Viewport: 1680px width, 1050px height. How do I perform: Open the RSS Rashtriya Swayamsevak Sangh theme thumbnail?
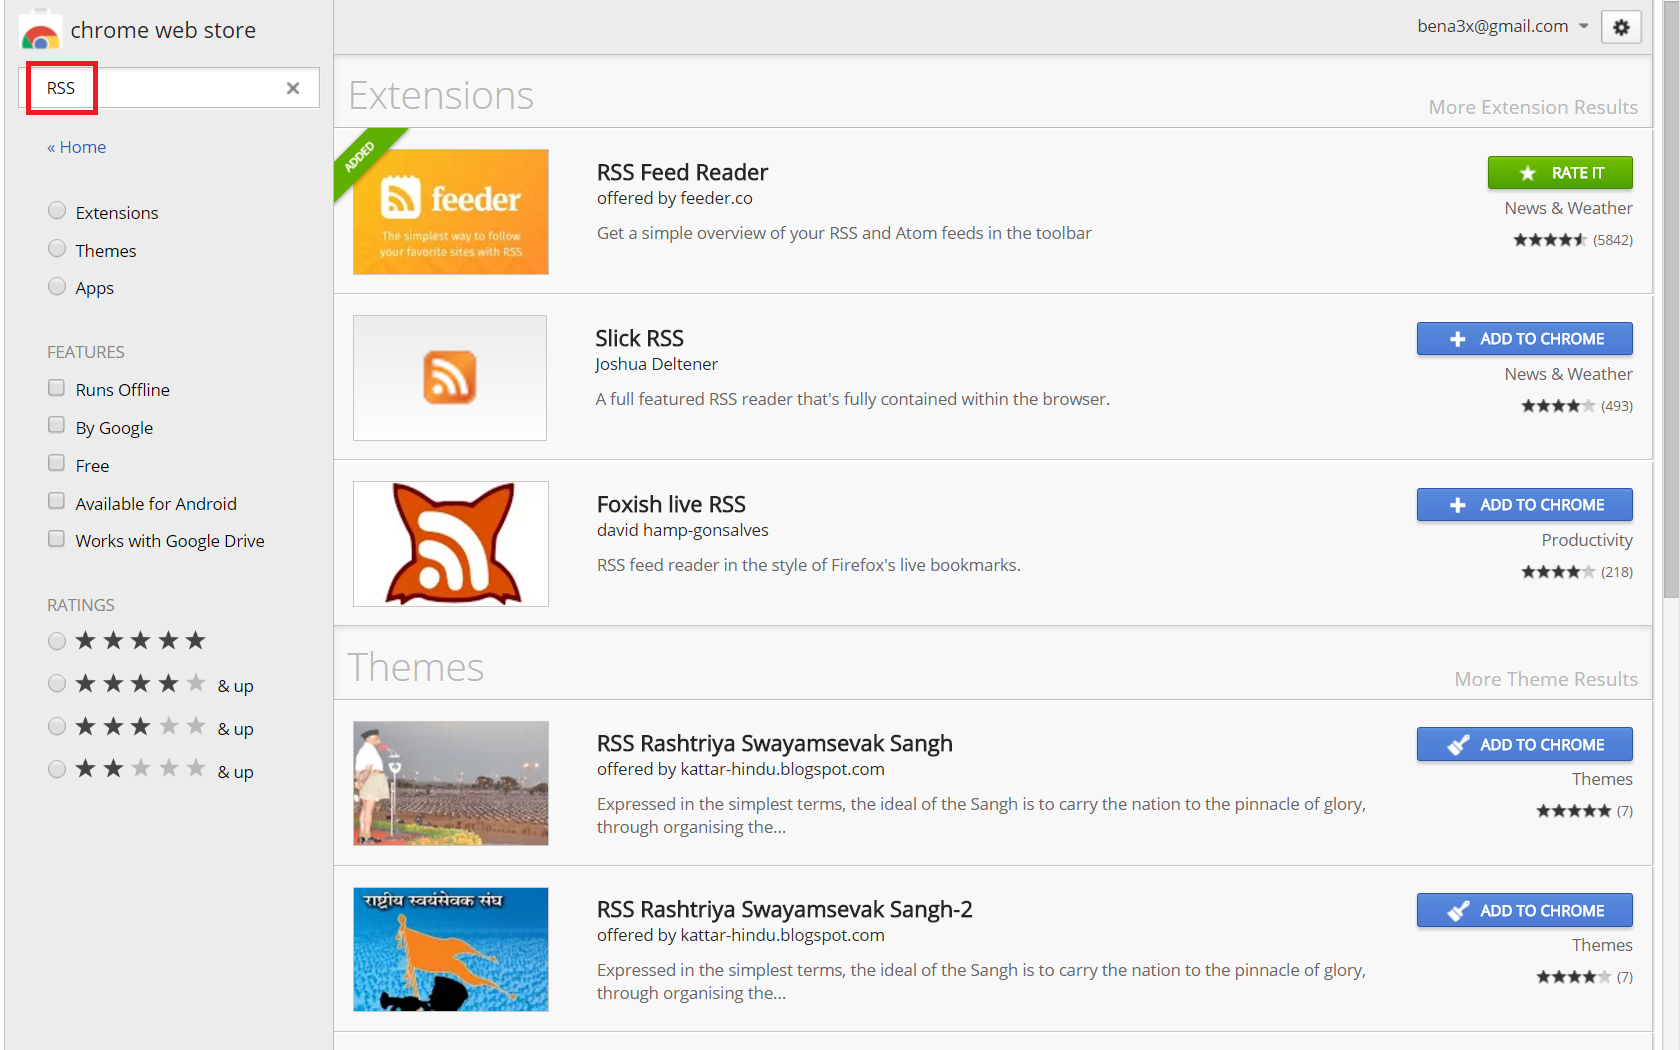[450, 783]
